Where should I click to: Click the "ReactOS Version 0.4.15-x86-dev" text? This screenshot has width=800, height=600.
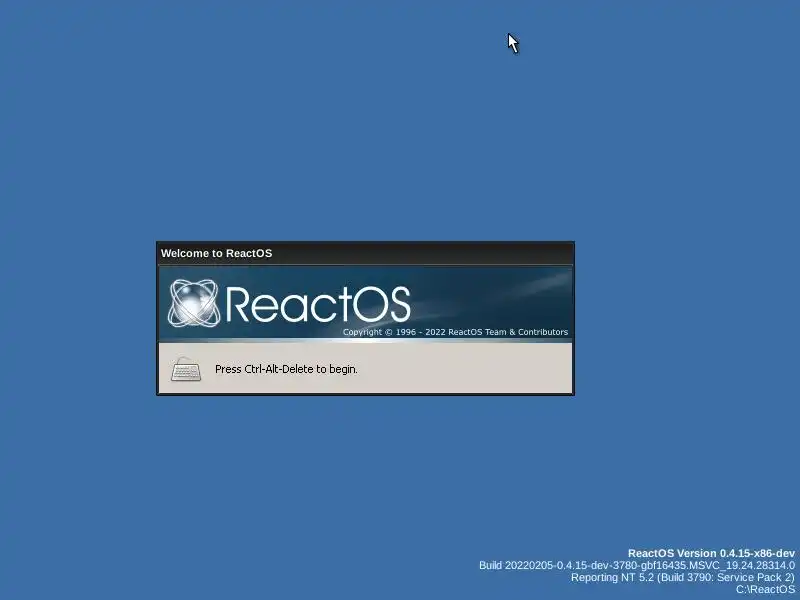click(711, 553)
